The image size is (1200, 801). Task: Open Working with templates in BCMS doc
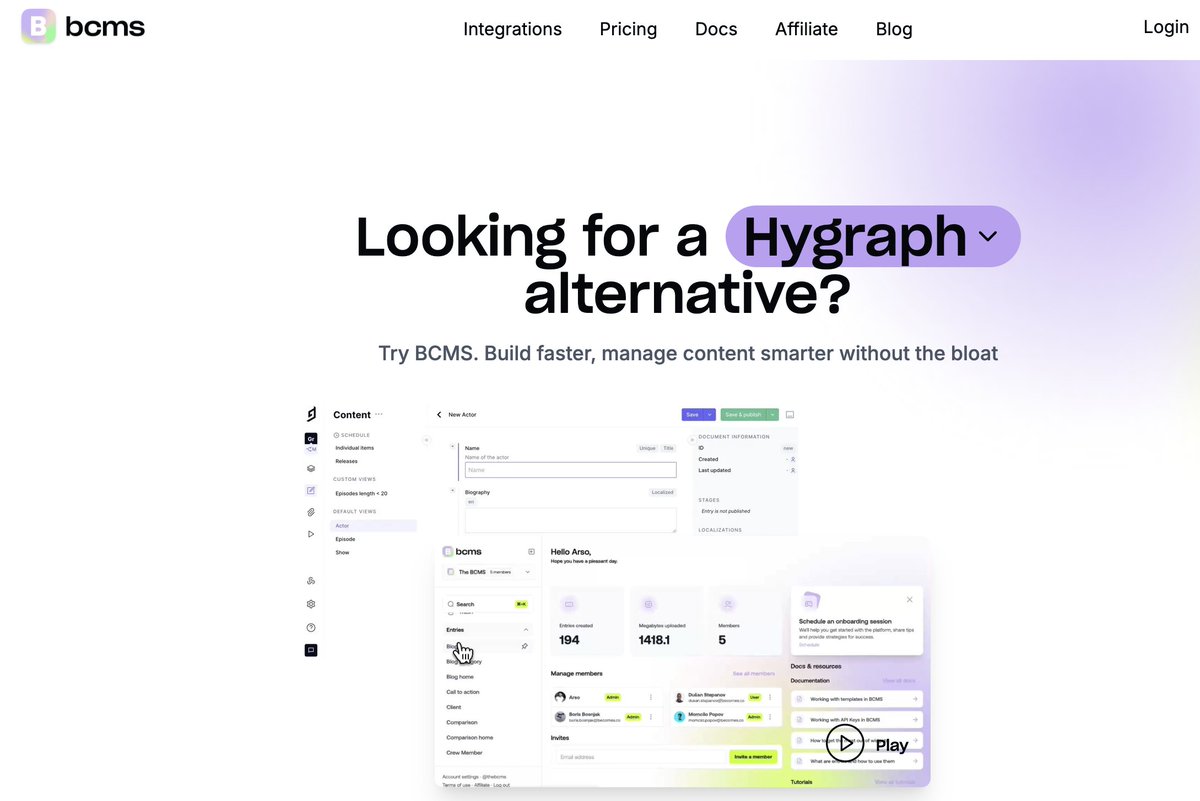pos(856,698)
